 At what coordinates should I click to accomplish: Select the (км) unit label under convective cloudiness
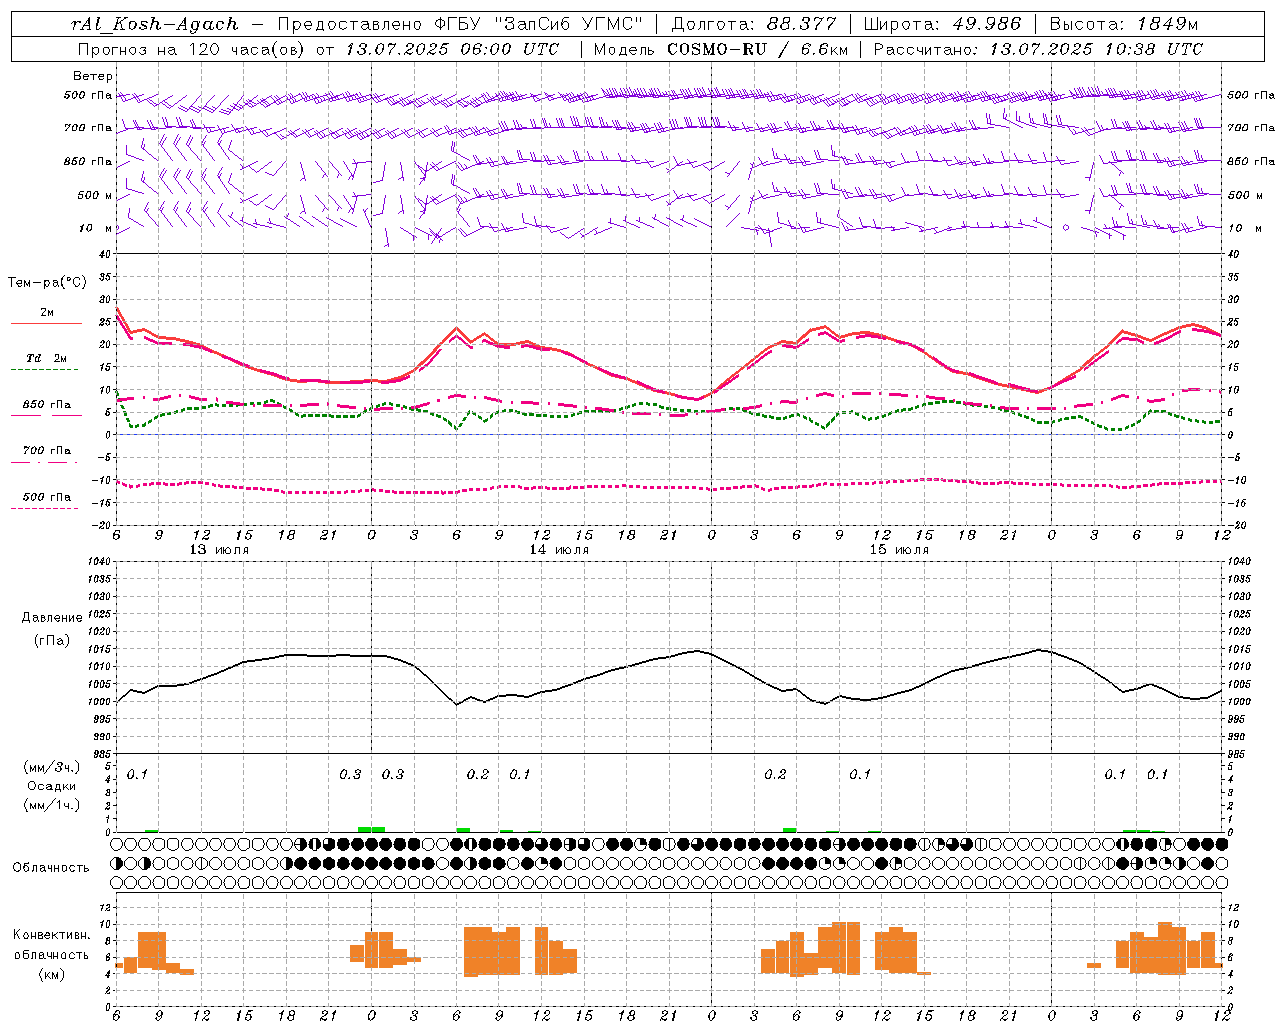(51, 974)
